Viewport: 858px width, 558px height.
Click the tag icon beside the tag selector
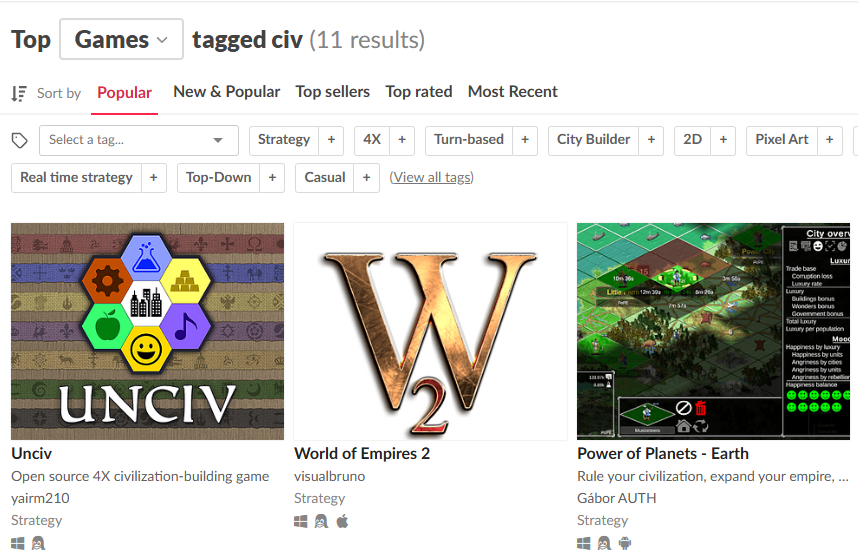point(20,141)
